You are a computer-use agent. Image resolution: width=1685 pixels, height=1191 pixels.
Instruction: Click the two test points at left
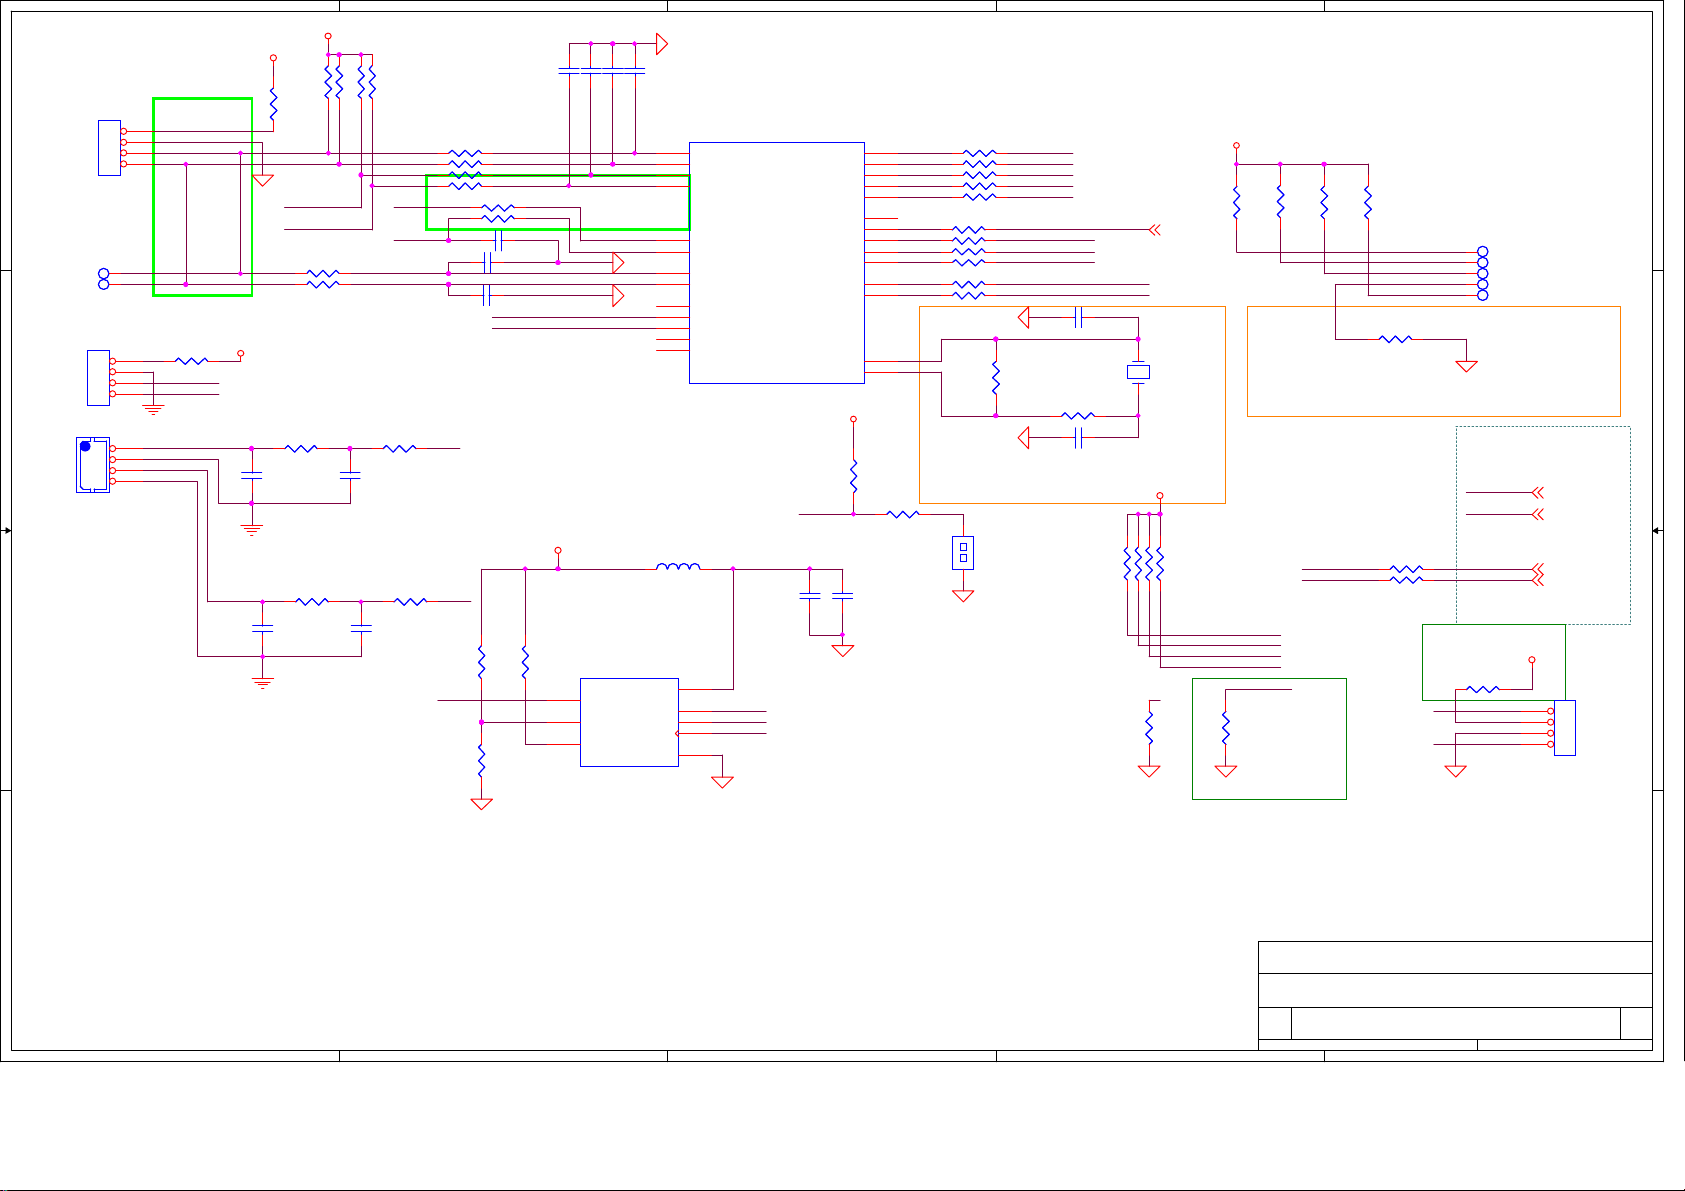point(103,279)
